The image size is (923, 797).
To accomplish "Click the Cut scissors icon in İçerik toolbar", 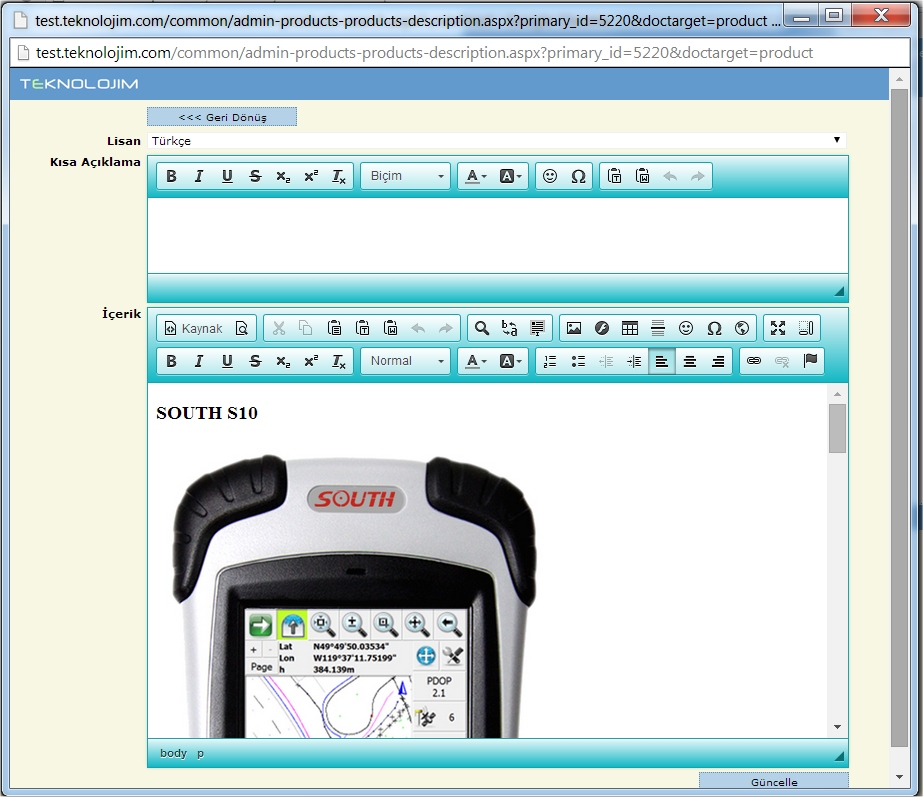I will [x=278, y=328].
